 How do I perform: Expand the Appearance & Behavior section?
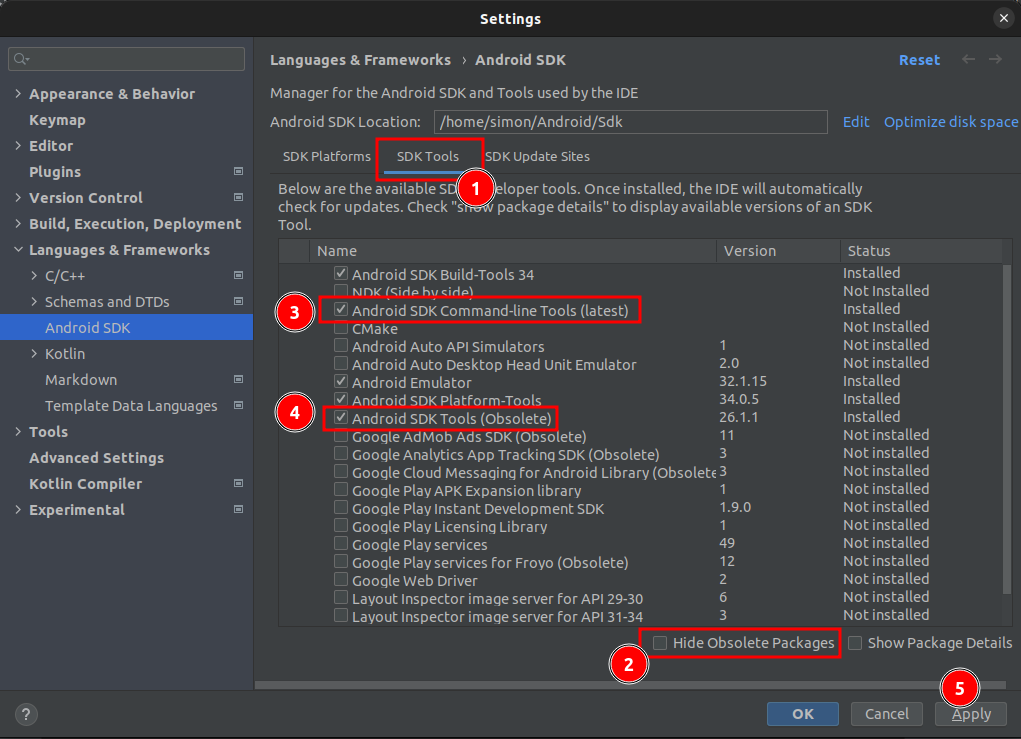[x=18, y=94]
